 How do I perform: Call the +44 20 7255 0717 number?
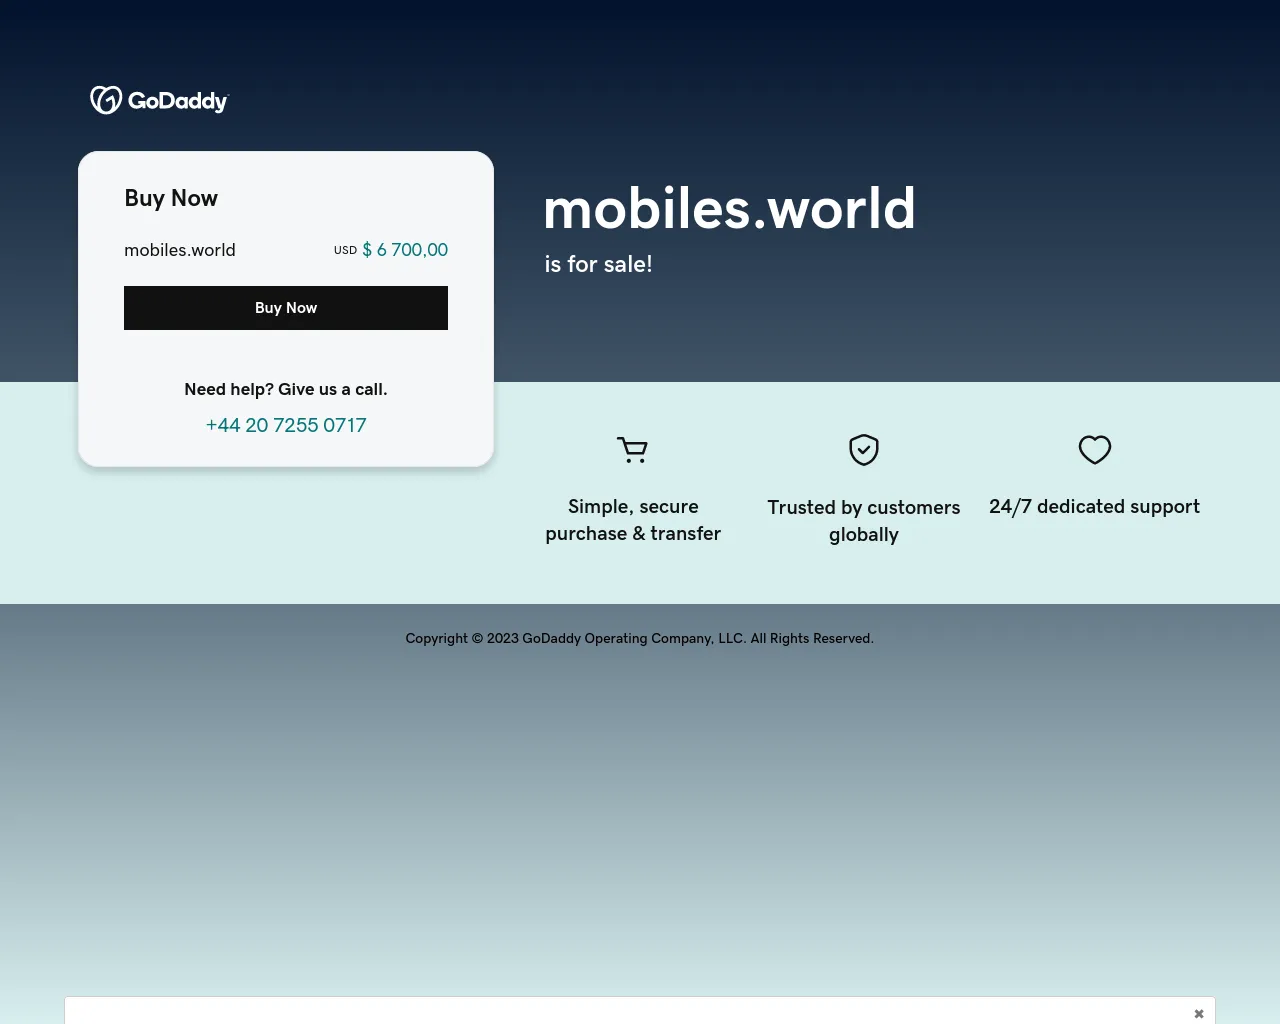(286, 425)
